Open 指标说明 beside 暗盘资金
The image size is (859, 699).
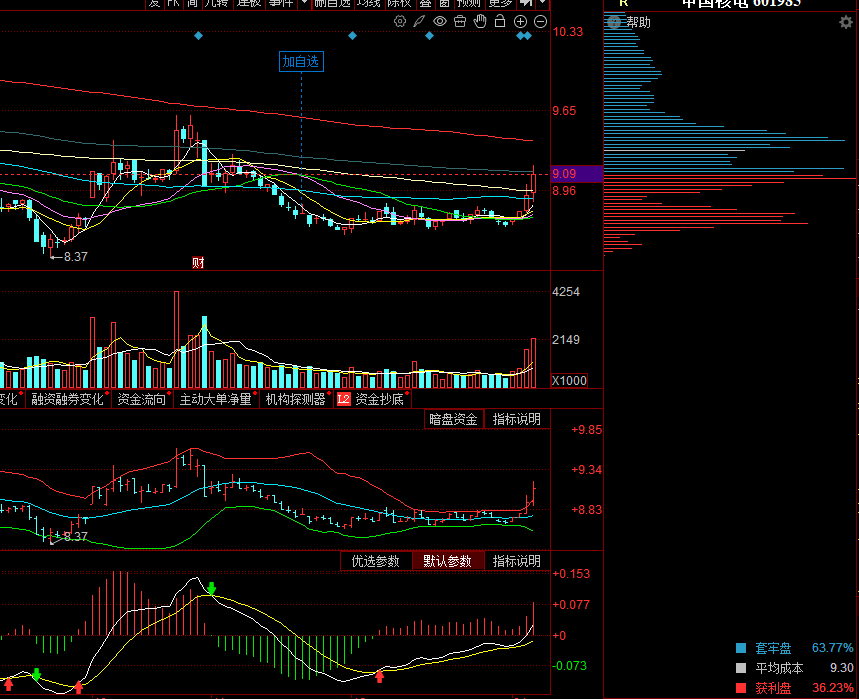click(517, 419)
